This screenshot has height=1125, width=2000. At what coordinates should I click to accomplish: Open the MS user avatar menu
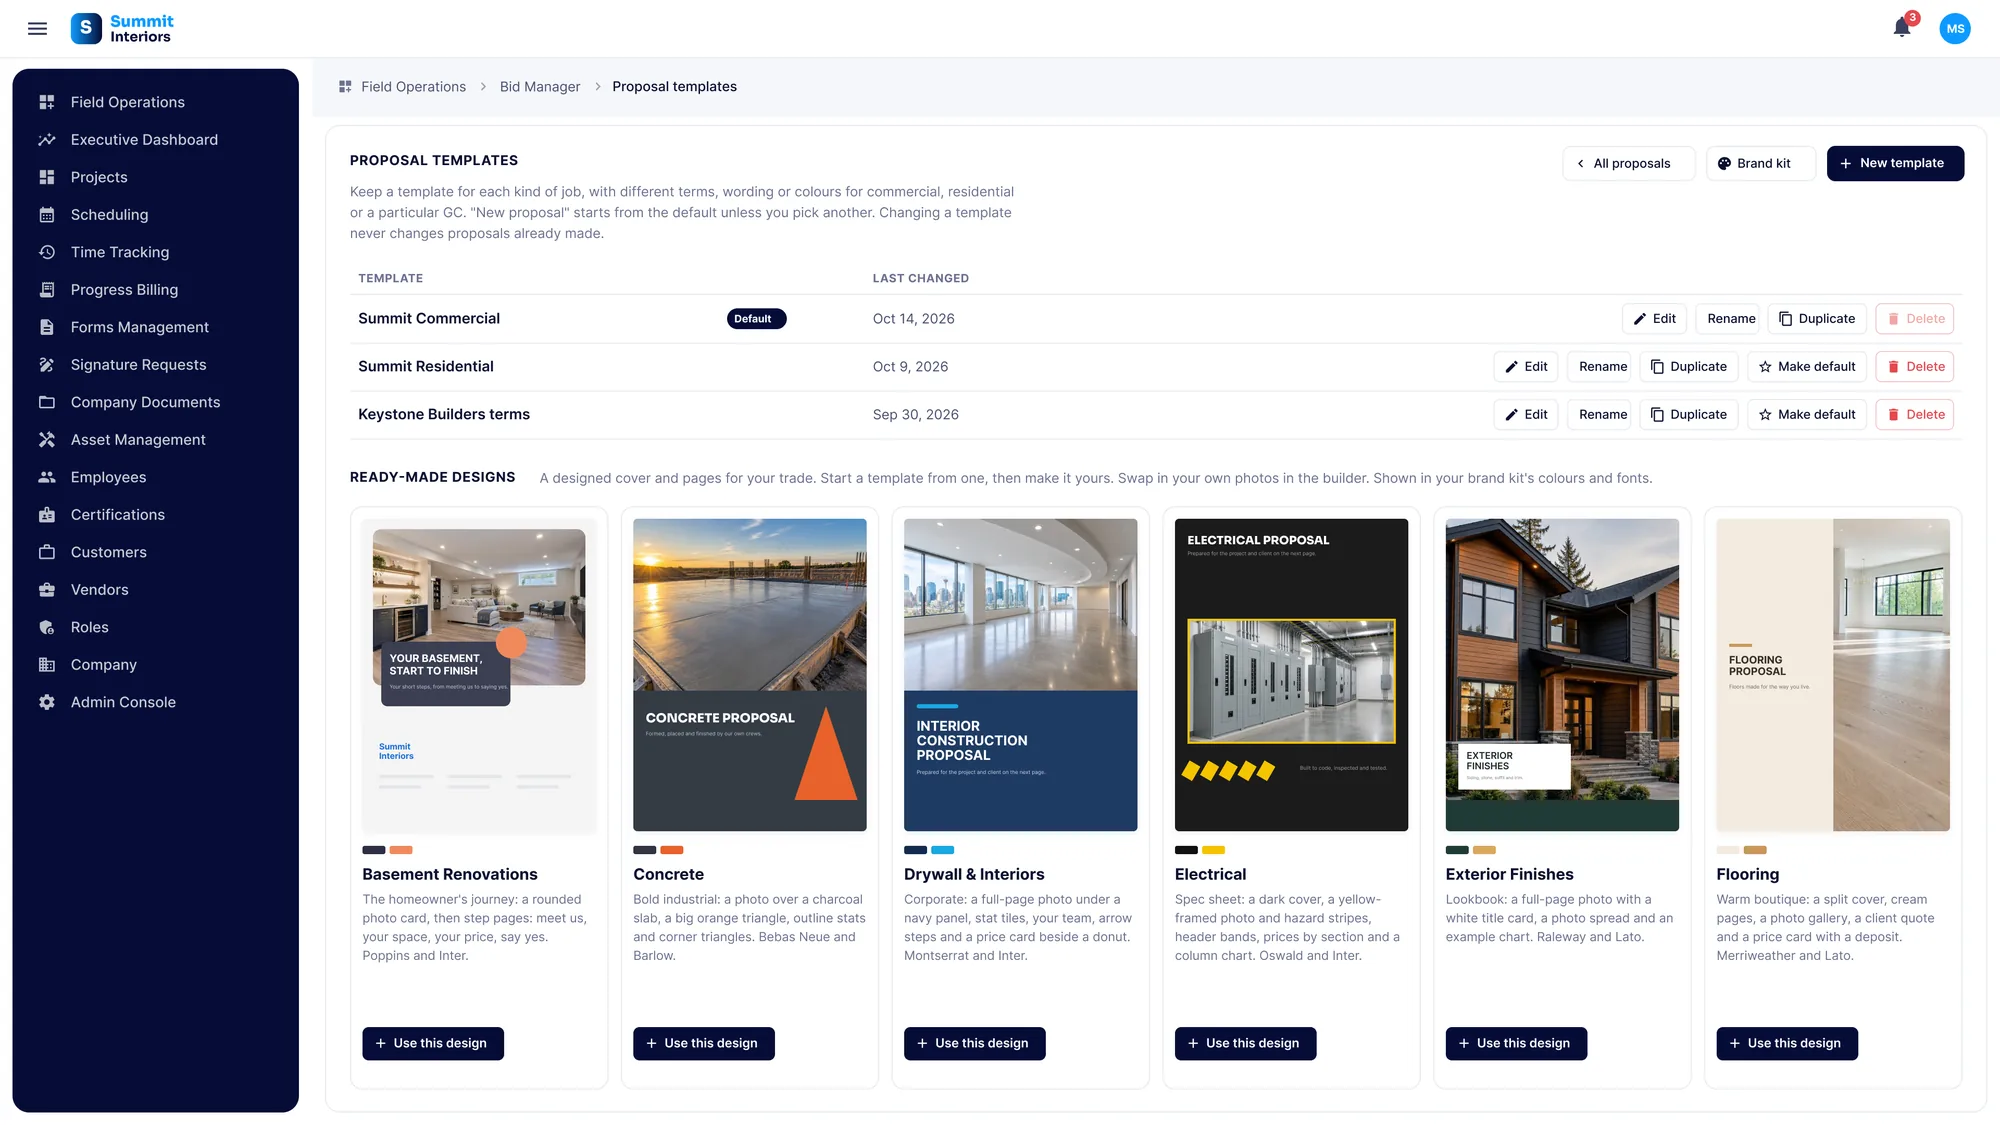(x=1954, y=29)
